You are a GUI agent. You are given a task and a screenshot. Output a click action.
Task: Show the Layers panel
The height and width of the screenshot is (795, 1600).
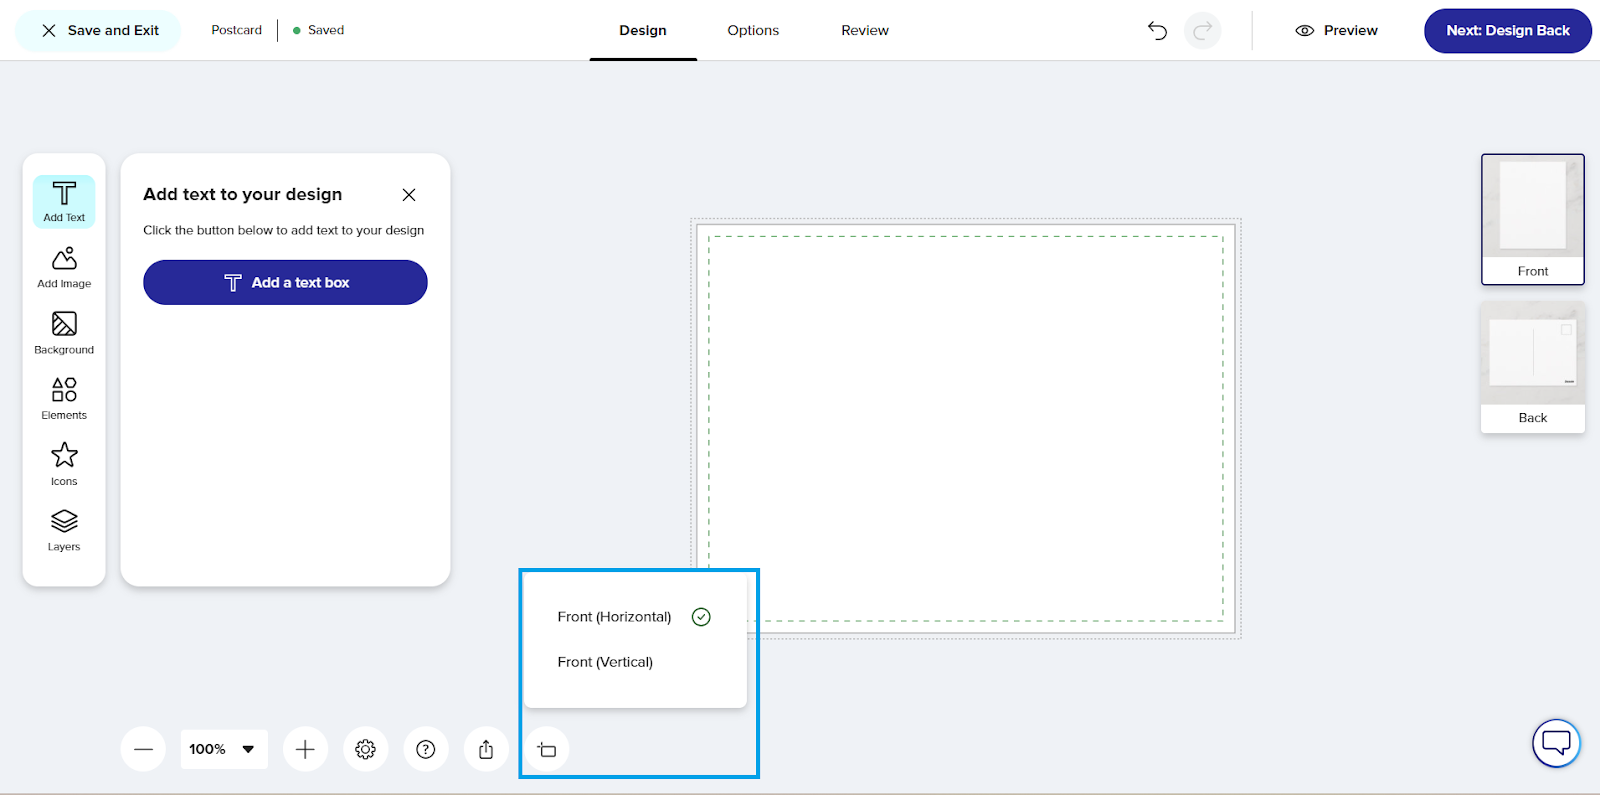pyautogui.click(x=64, y=530)
